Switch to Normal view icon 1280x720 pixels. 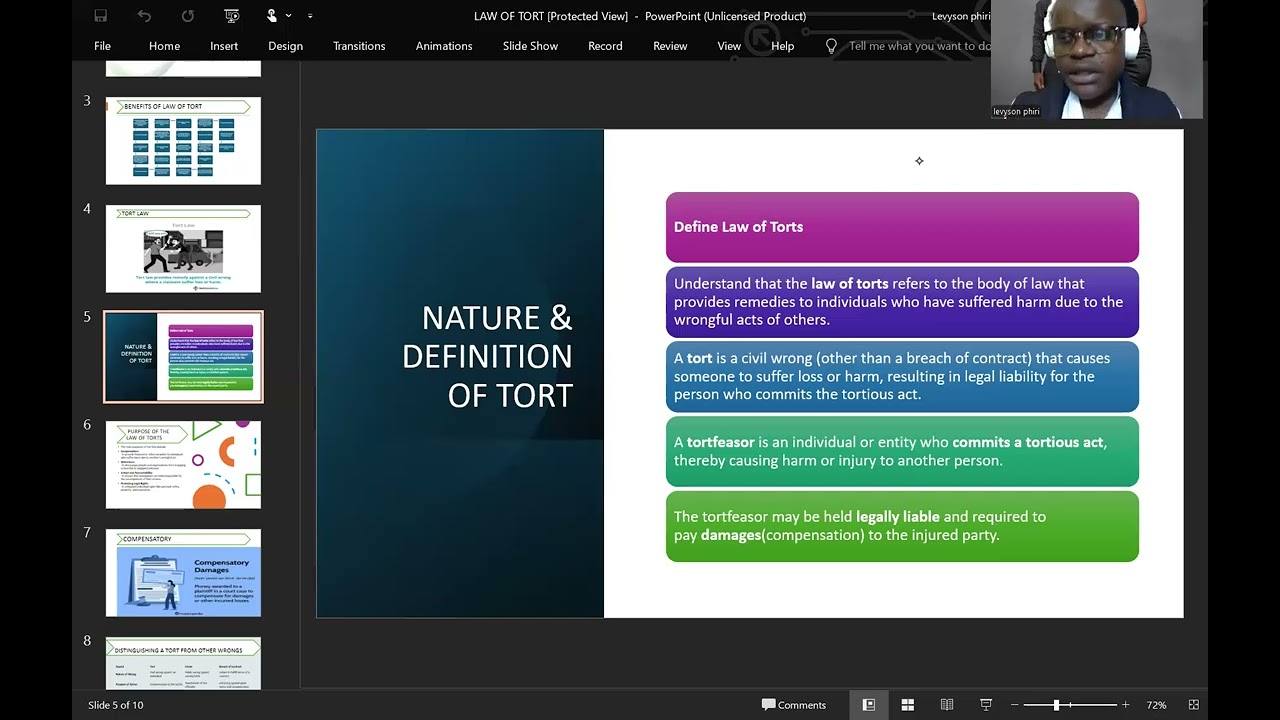point(869,705)
